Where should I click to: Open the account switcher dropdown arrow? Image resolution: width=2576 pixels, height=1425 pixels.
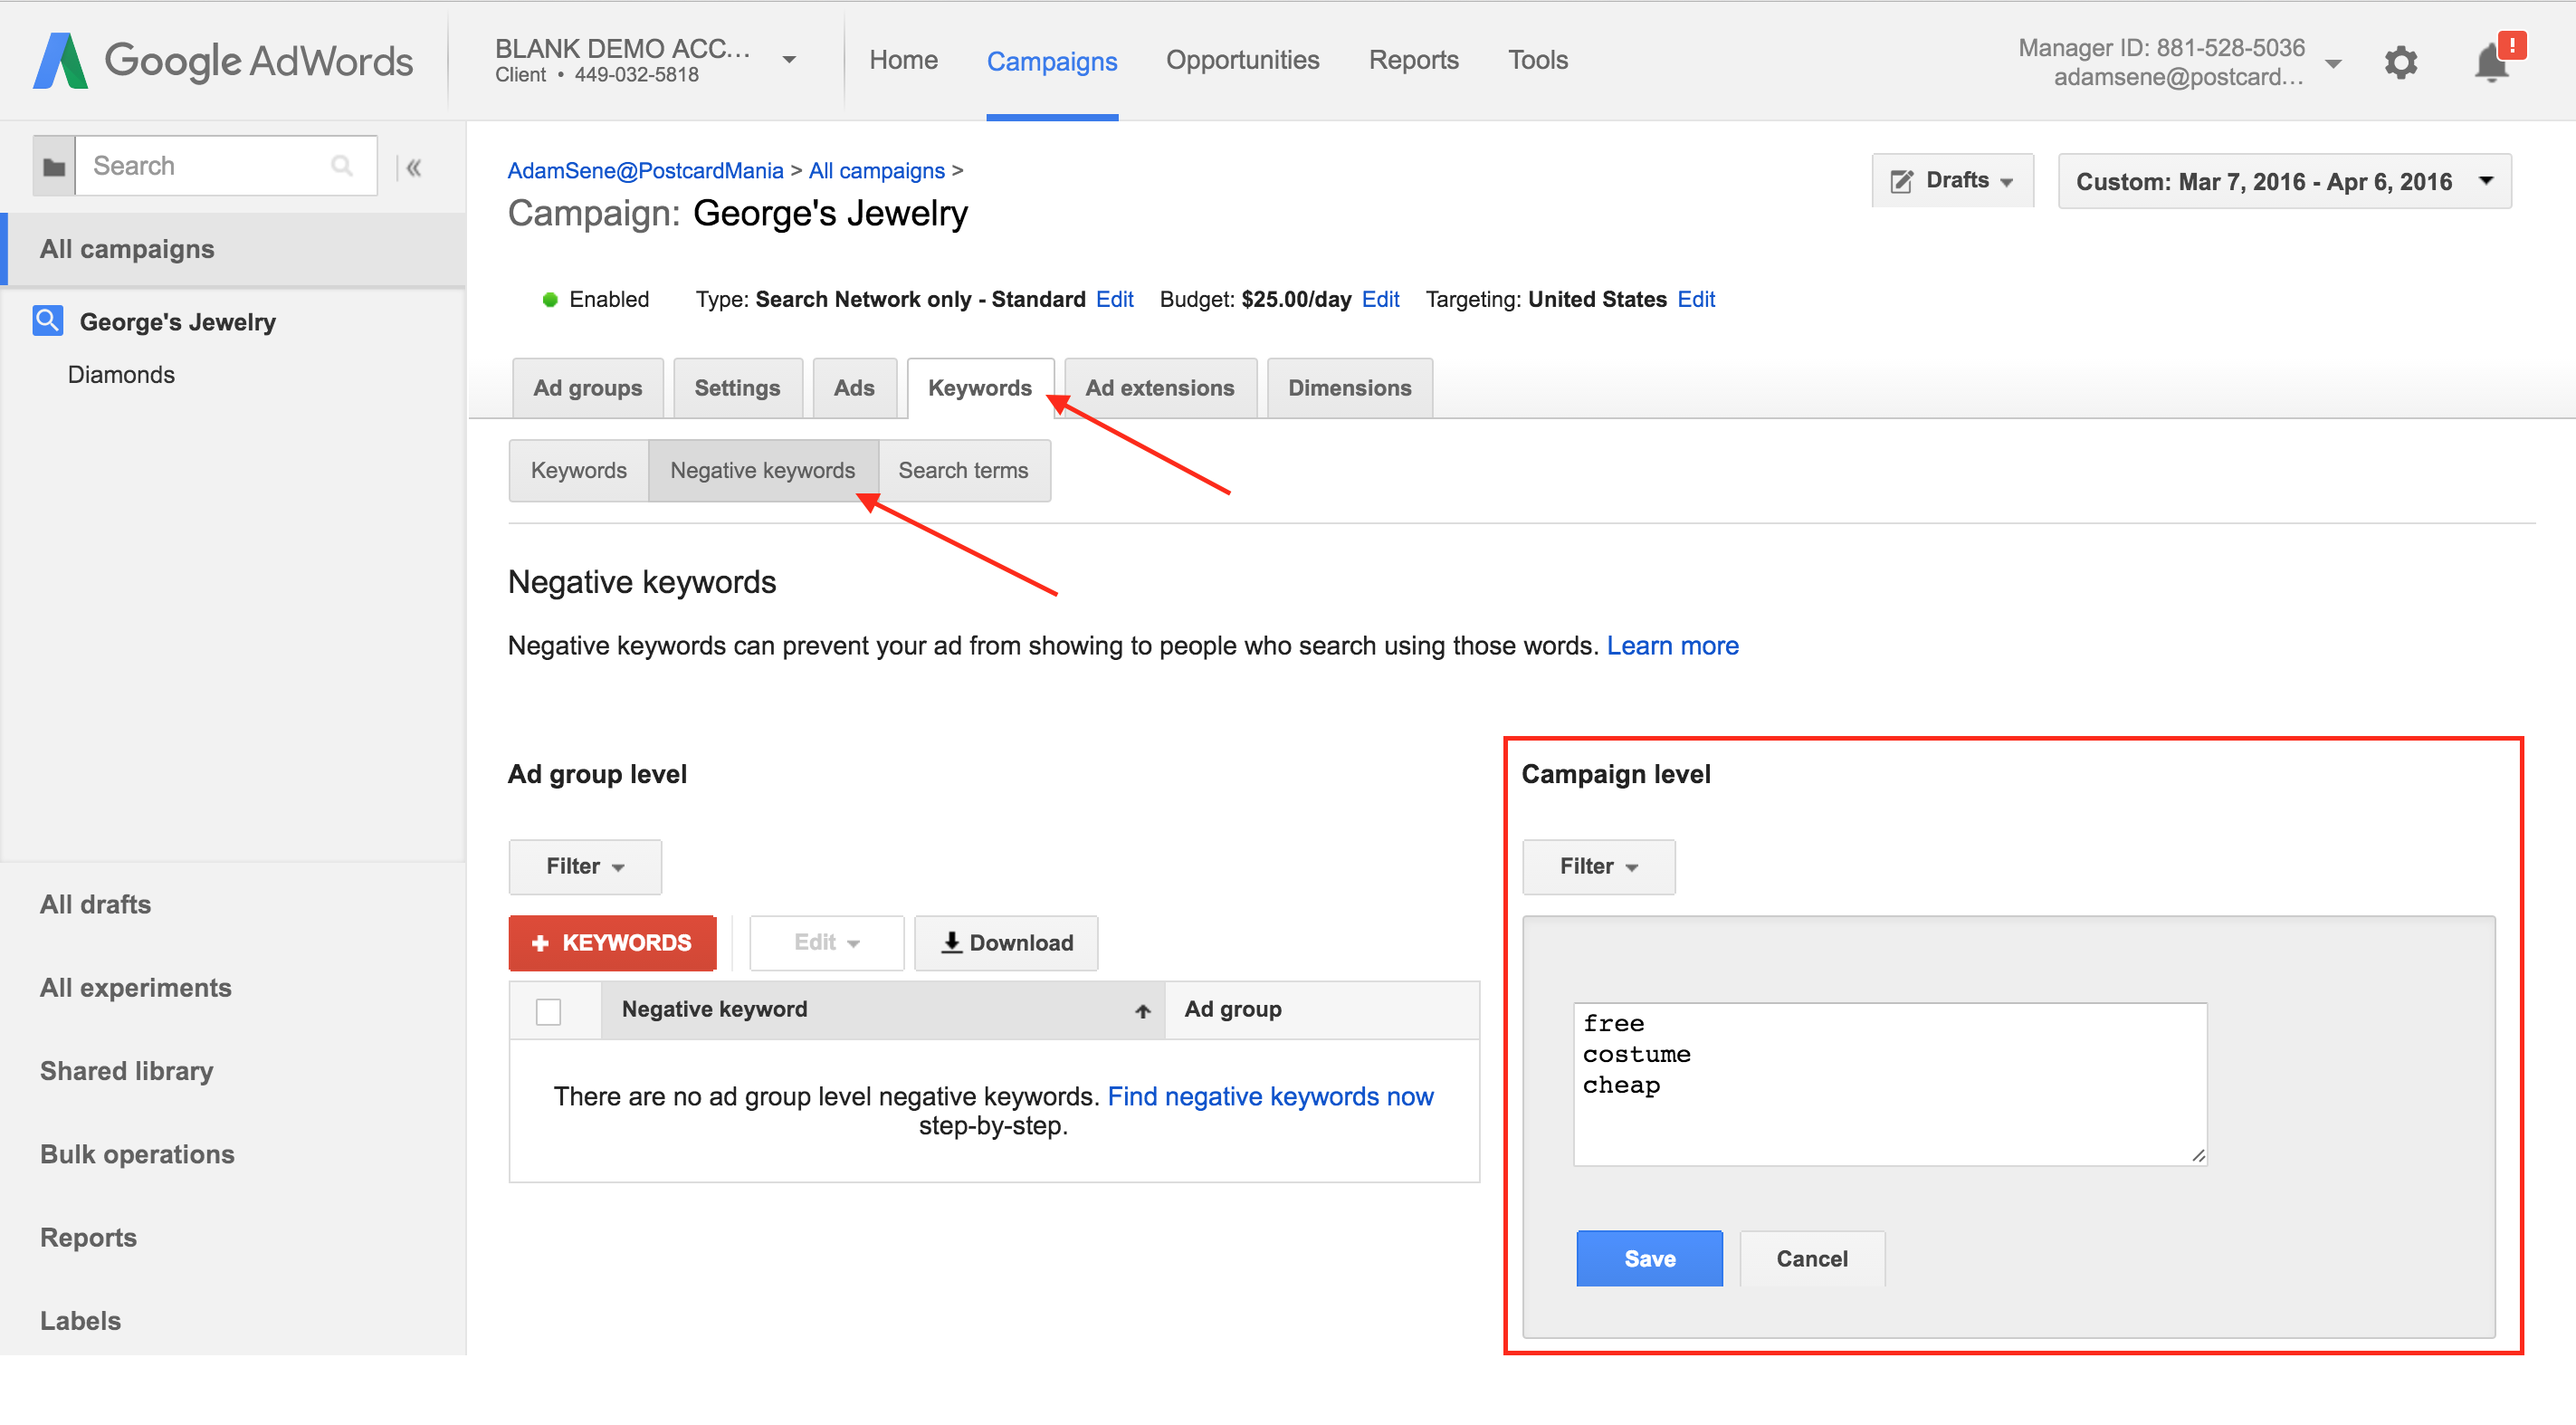pos(789,60)
